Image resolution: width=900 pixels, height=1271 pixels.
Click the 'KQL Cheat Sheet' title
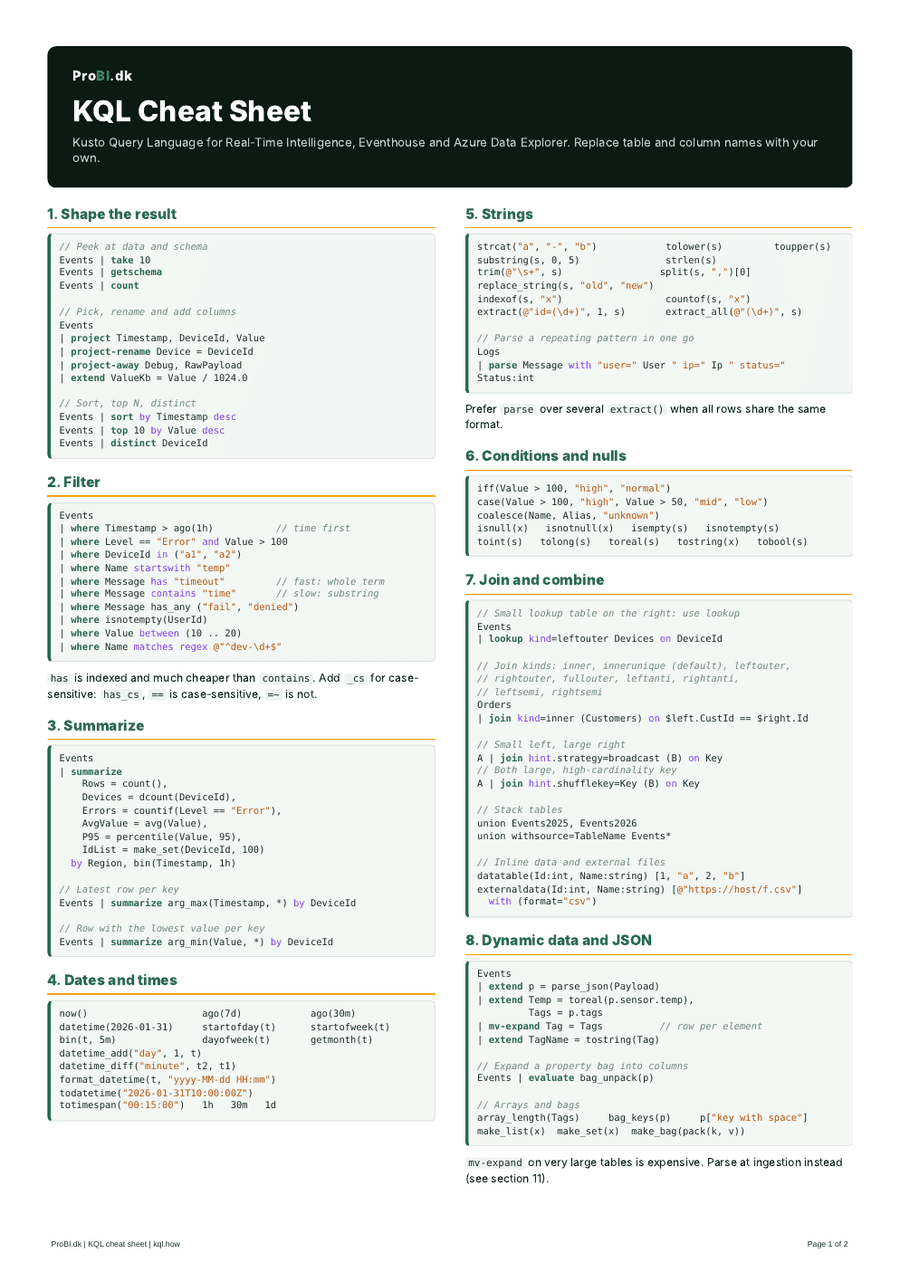pos(192,110)
